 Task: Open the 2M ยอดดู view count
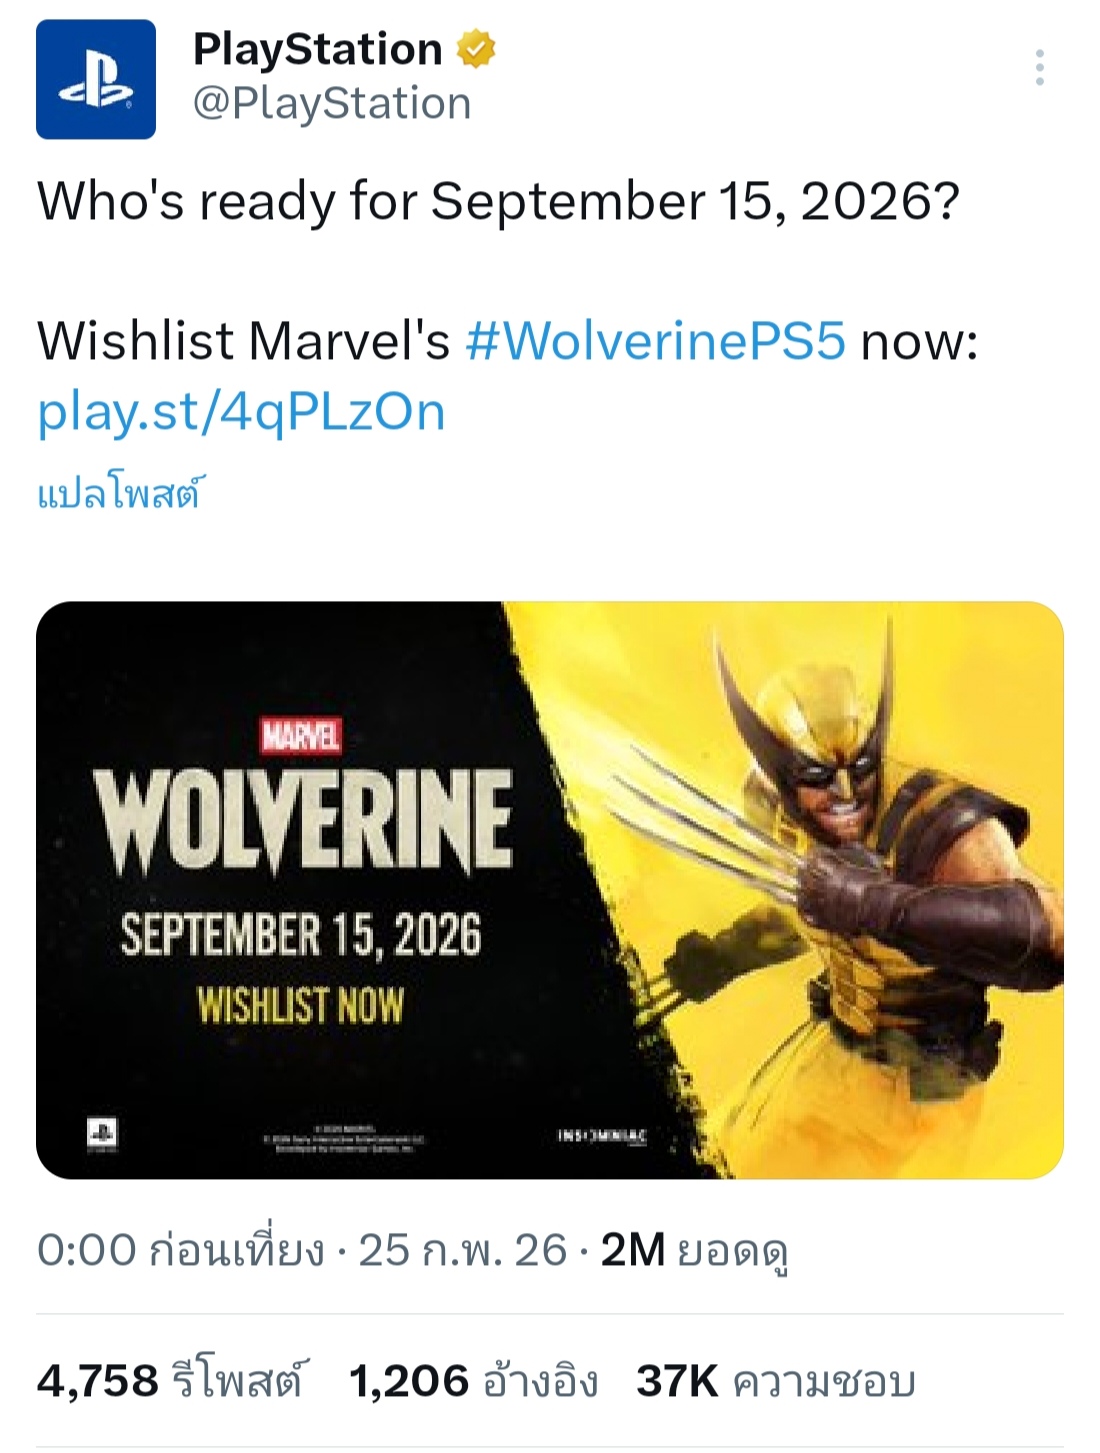[694, 1250]
